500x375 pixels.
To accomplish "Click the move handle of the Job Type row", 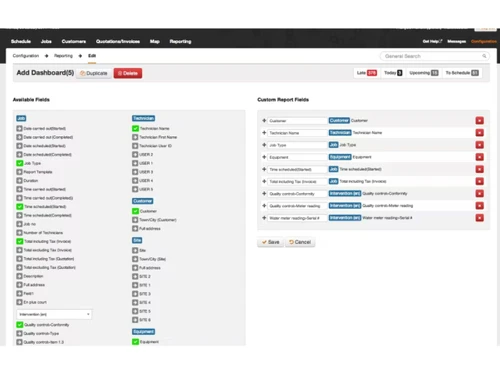I will pos(264,145).
